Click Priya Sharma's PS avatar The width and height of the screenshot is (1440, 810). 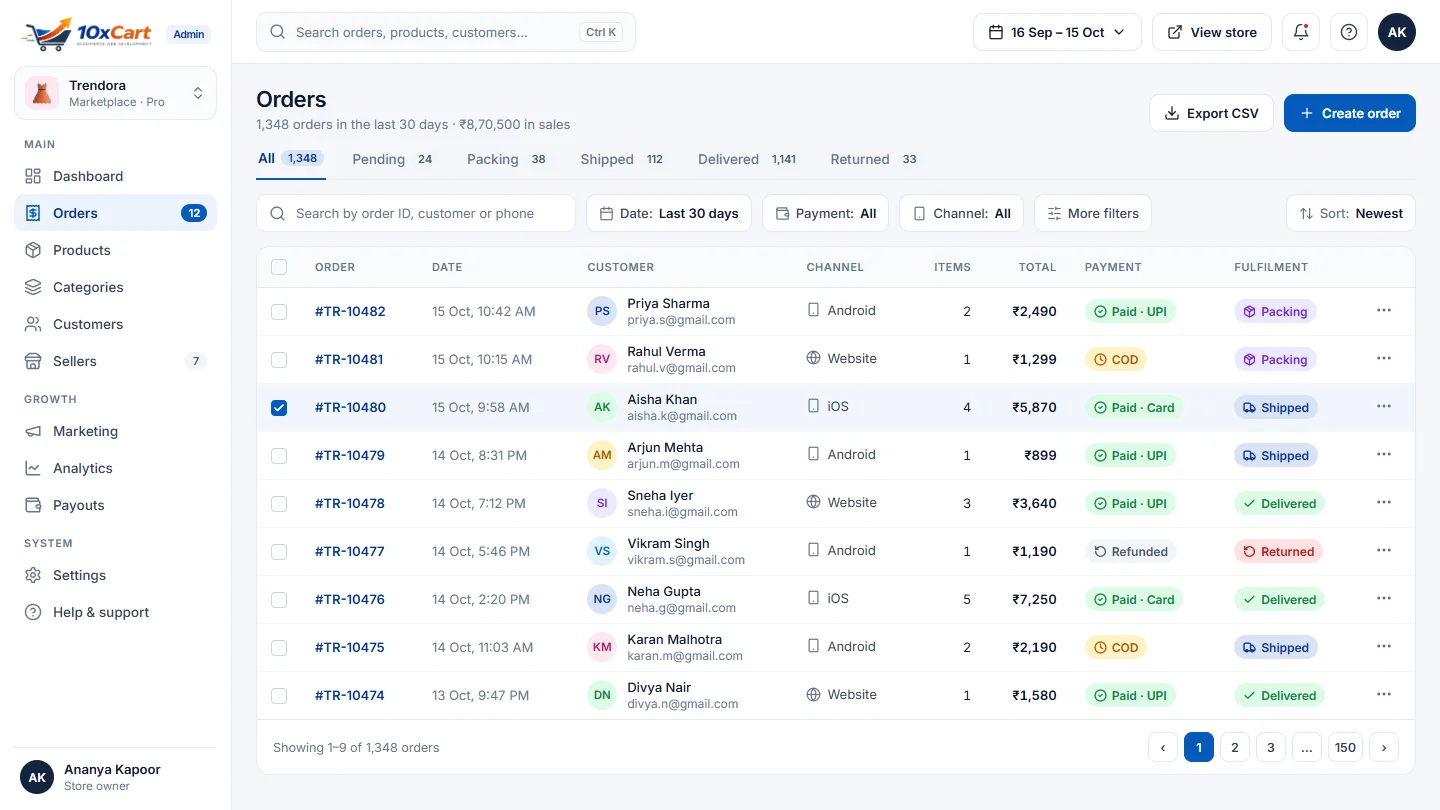point(602,311)
